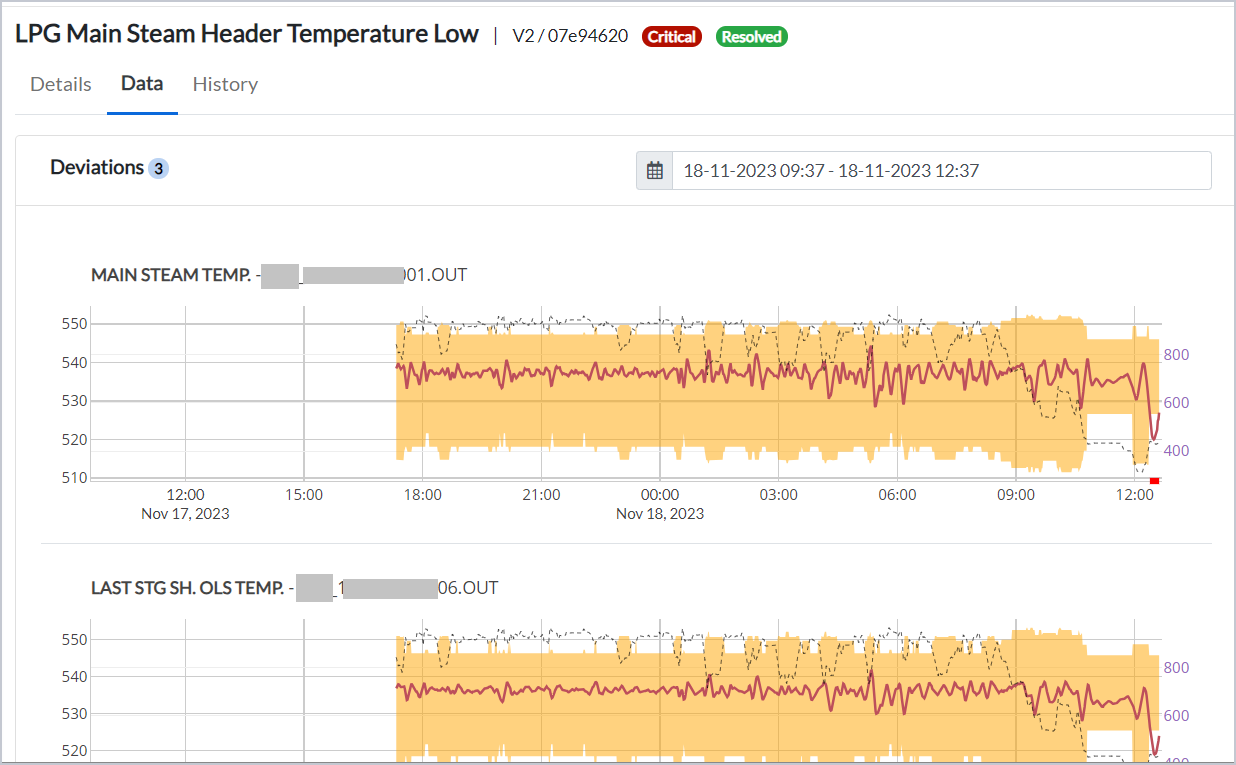Click the date range input field
1236x765 pixels.
click(x=940, y=171)
